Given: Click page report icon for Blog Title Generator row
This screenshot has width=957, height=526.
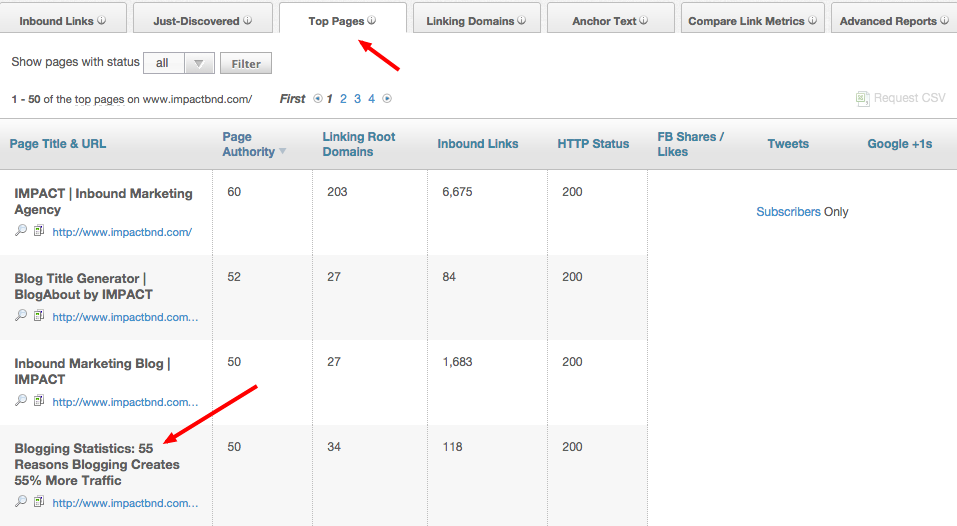Looking at the screenshot, I should pos(39,315).
